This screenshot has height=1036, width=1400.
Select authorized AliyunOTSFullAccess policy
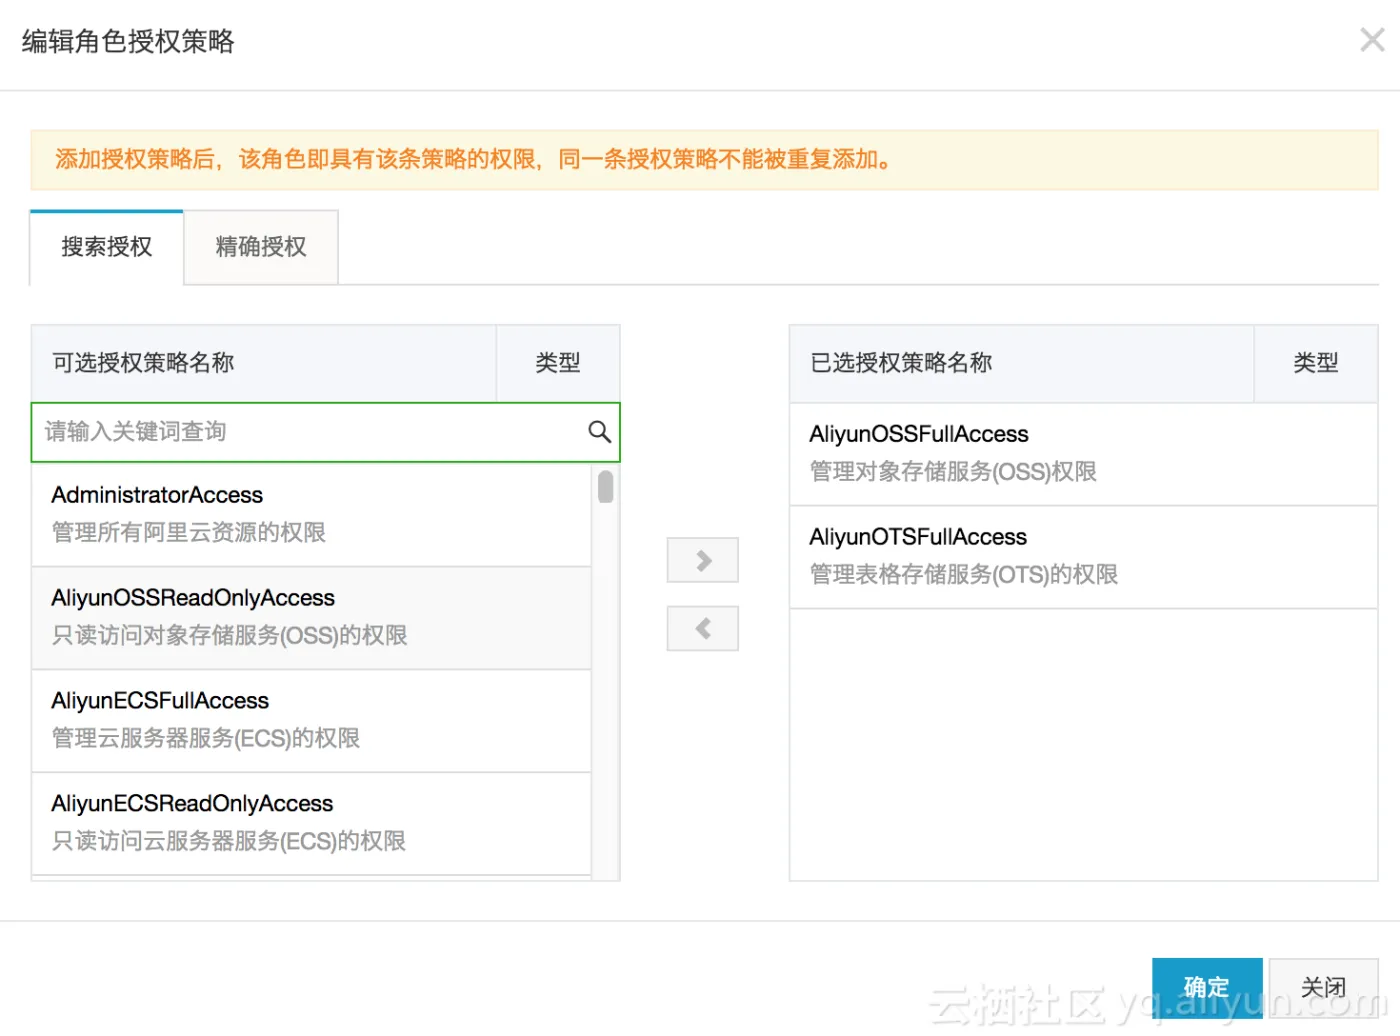tap(1084, 557)
